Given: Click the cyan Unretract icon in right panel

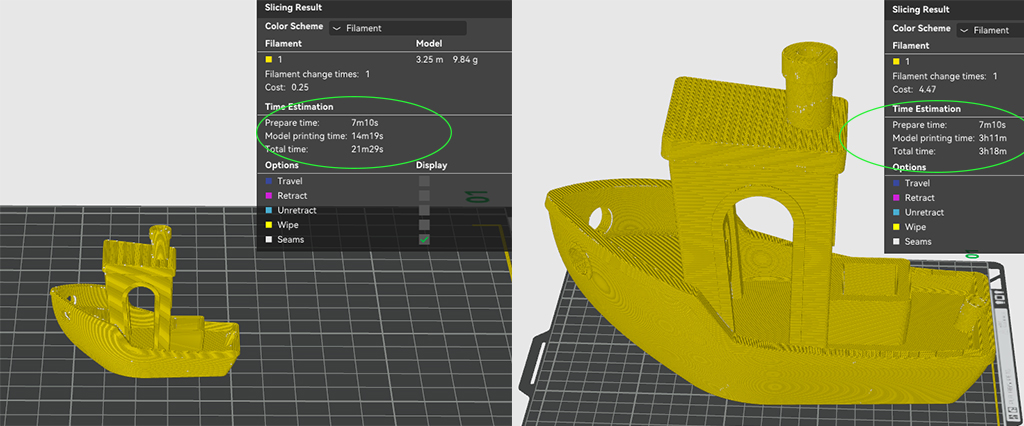Looking at the screenshot, I should [896, 213].
